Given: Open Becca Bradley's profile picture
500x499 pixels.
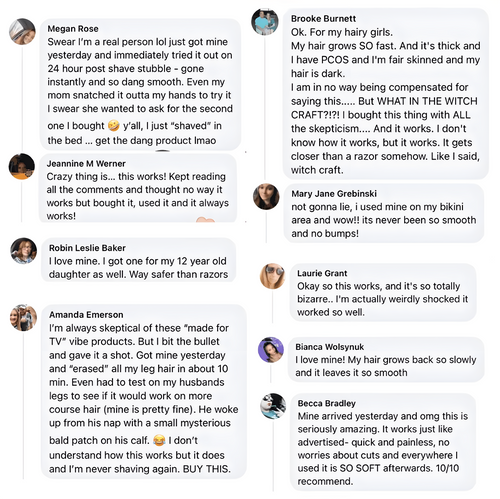Looking at the screenshot, I should click(x=273, y=406).
